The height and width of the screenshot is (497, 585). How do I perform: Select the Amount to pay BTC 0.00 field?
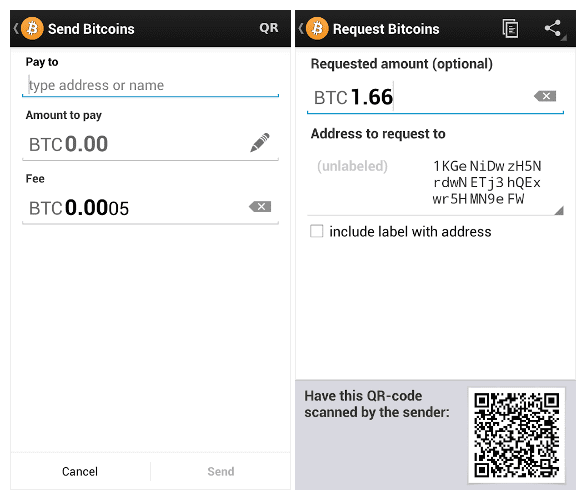click(x=150, y=144)
